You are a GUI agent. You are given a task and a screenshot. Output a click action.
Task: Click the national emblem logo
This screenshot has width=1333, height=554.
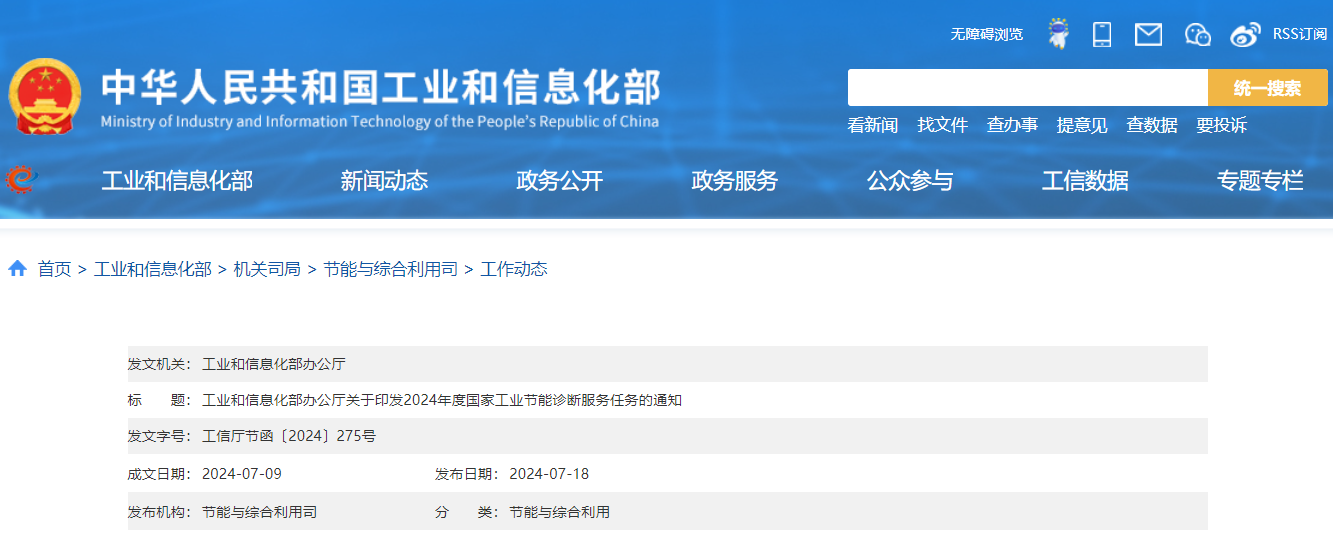pos(45,96)
